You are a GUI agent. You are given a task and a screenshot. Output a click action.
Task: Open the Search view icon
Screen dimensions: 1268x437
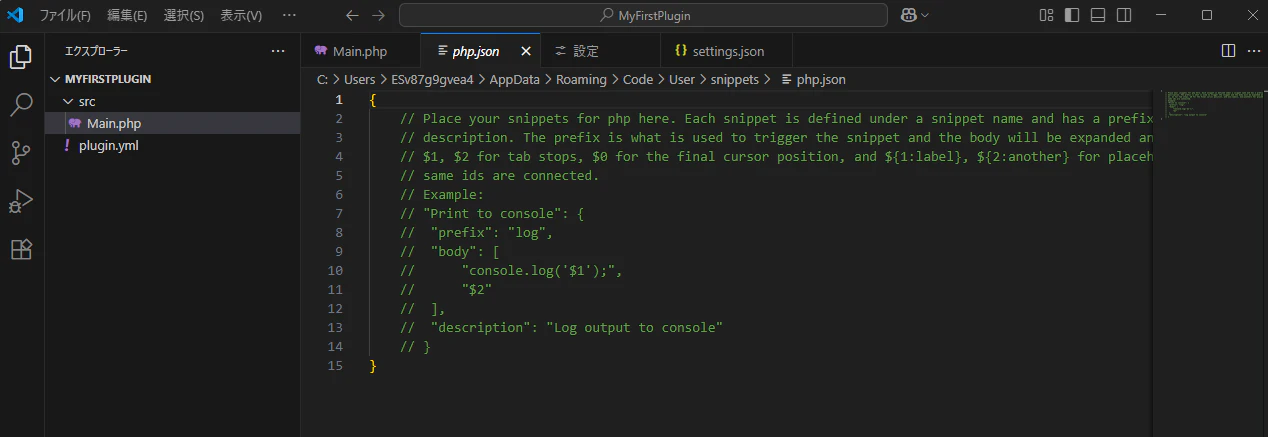point(21,105)
